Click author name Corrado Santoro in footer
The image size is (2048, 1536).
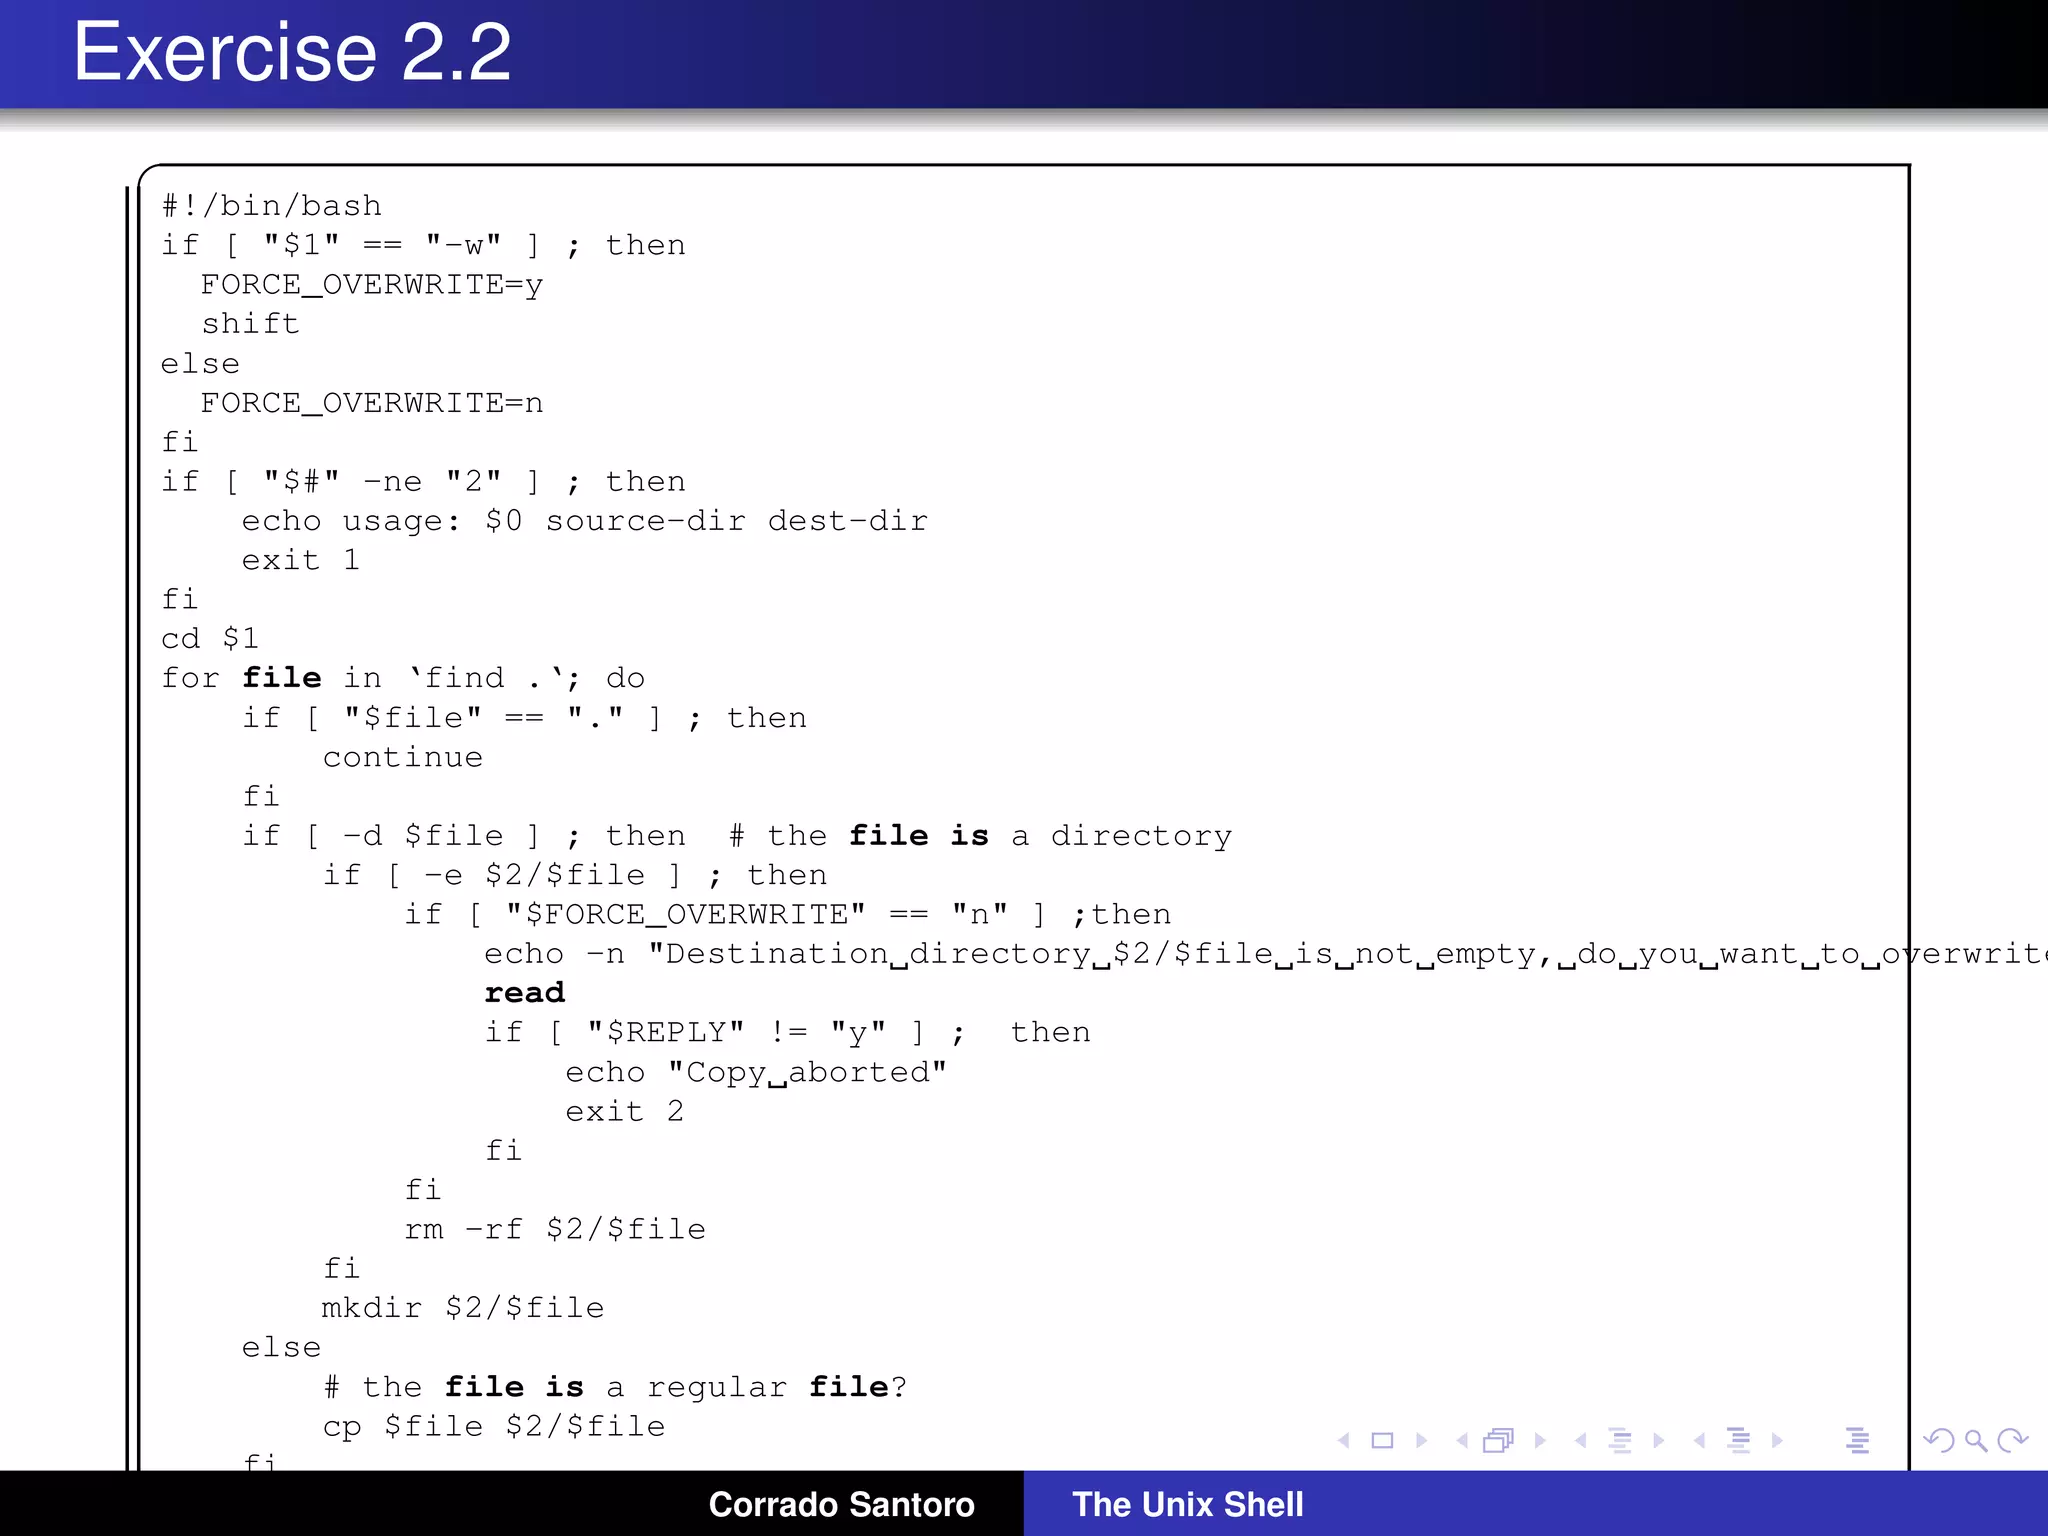click(x=841, y=1504)
